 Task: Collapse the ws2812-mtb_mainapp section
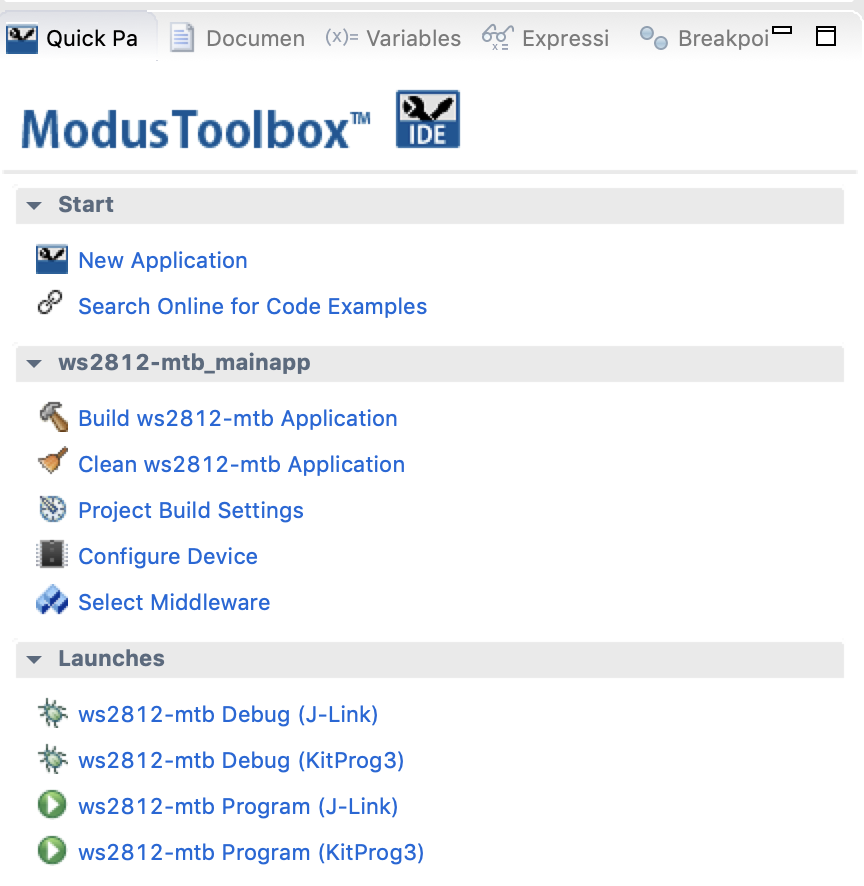(x=34, y=363)
